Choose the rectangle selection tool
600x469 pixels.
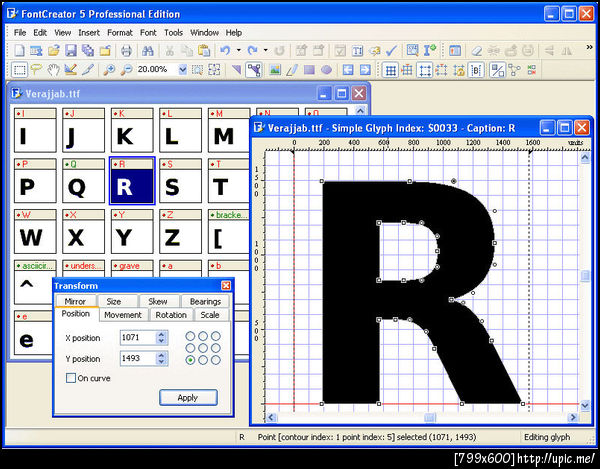point(19,70)
